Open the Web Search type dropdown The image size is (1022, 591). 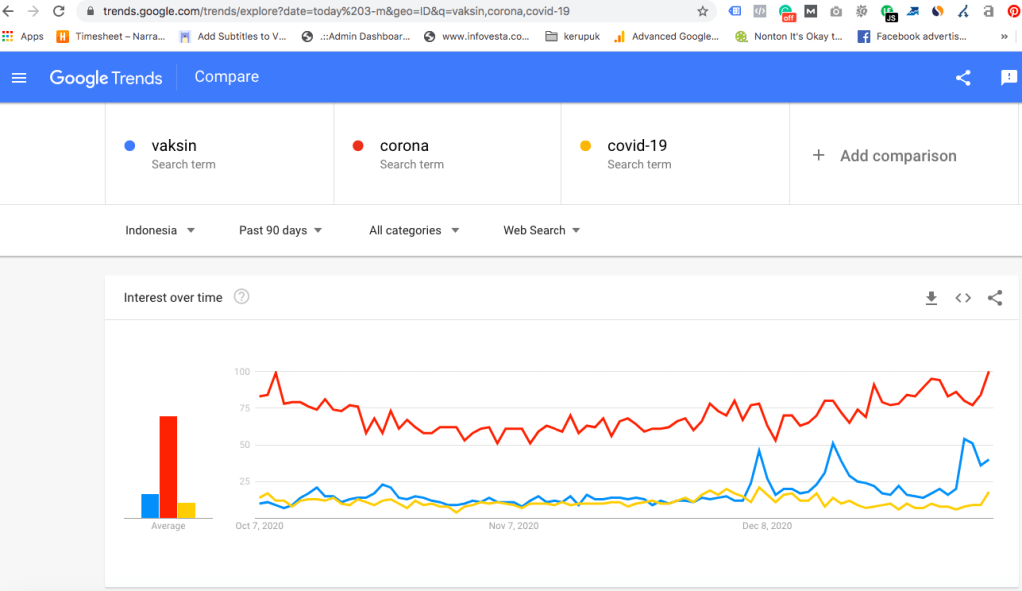[x=541, y=230]
